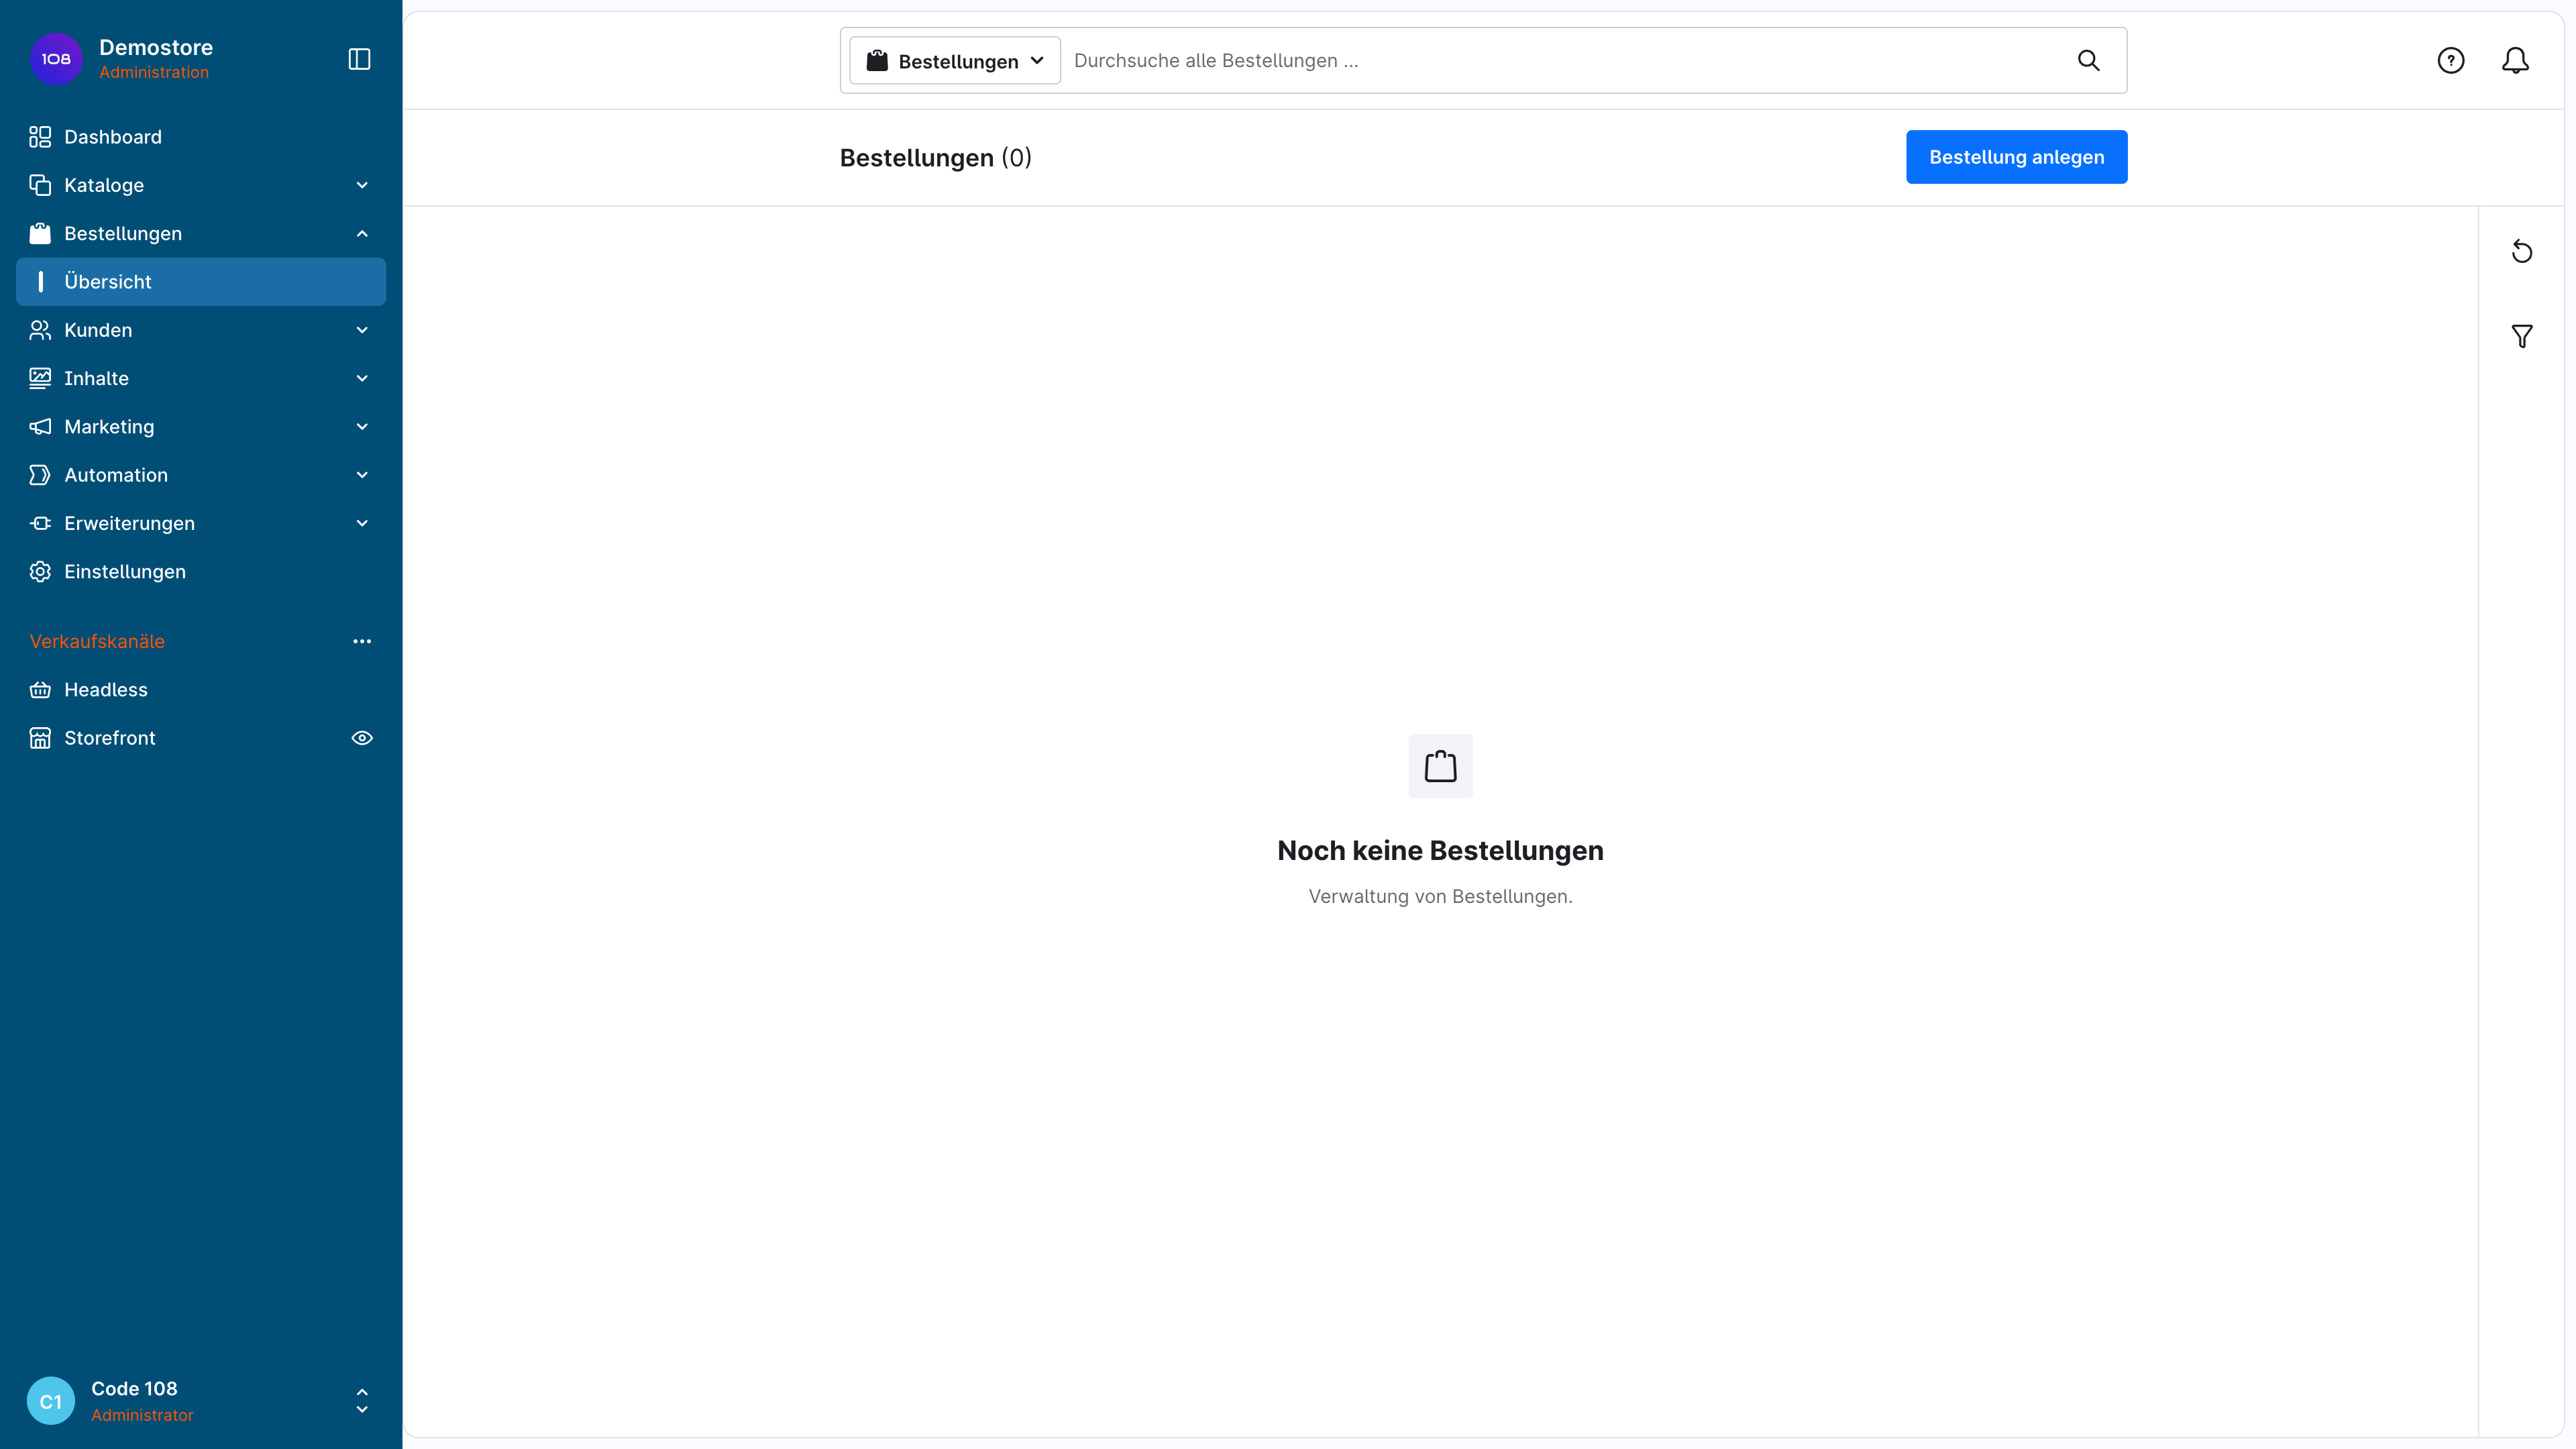Expand the Marketing menu

click(x=201, y=427)
